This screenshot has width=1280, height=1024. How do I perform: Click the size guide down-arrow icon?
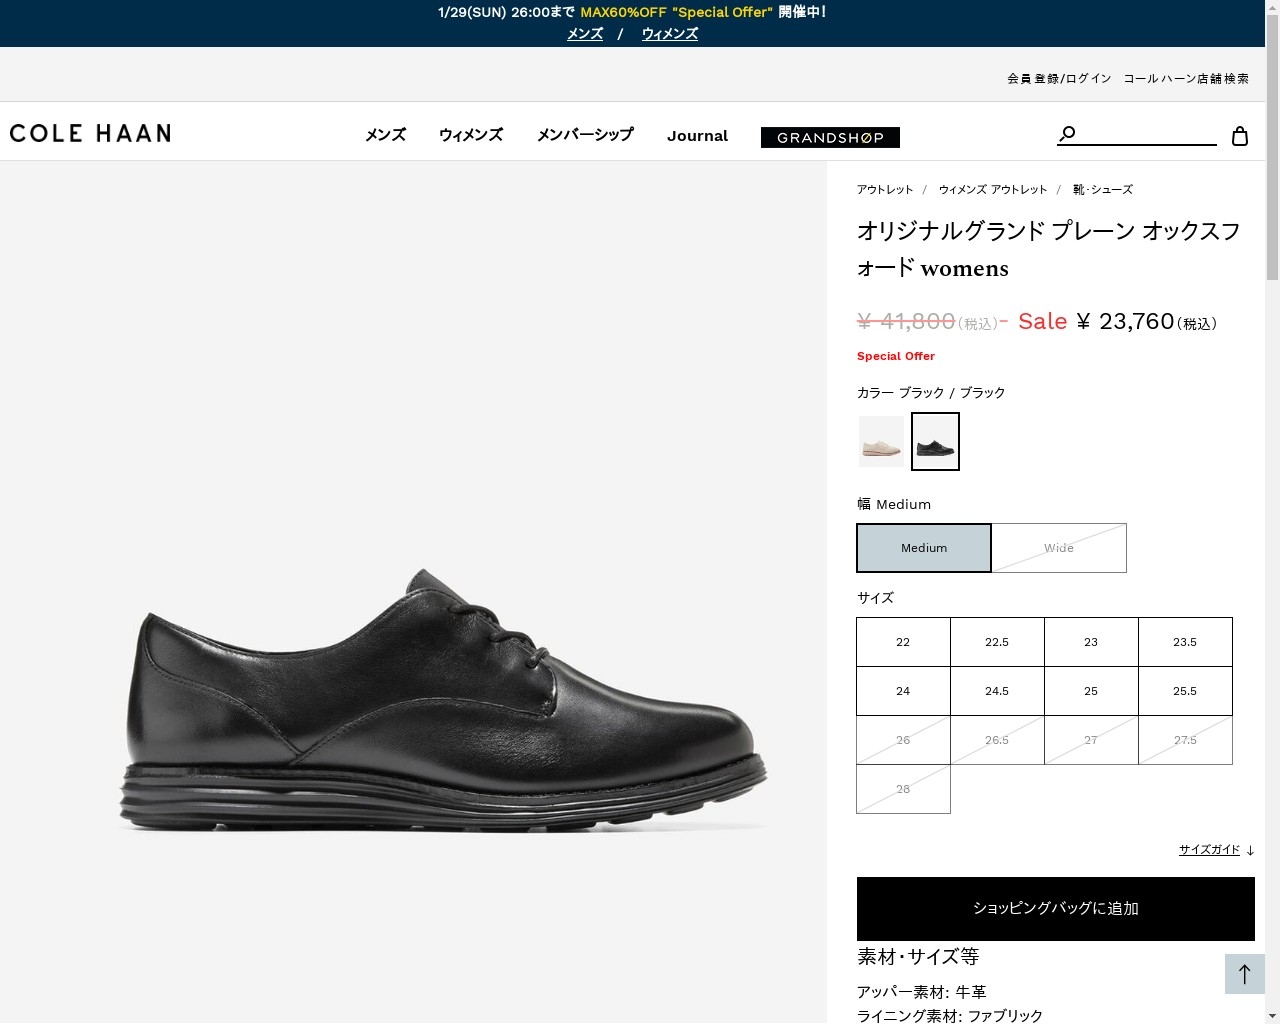1250,850
